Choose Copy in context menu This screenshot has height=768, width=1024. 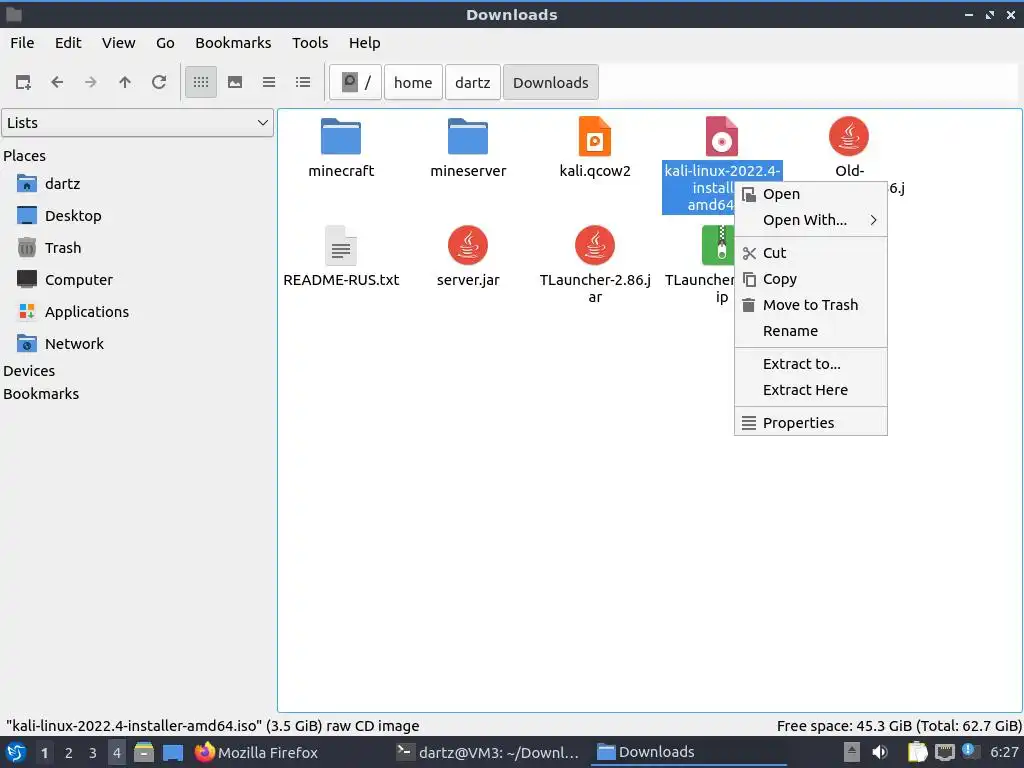point(810,279)
